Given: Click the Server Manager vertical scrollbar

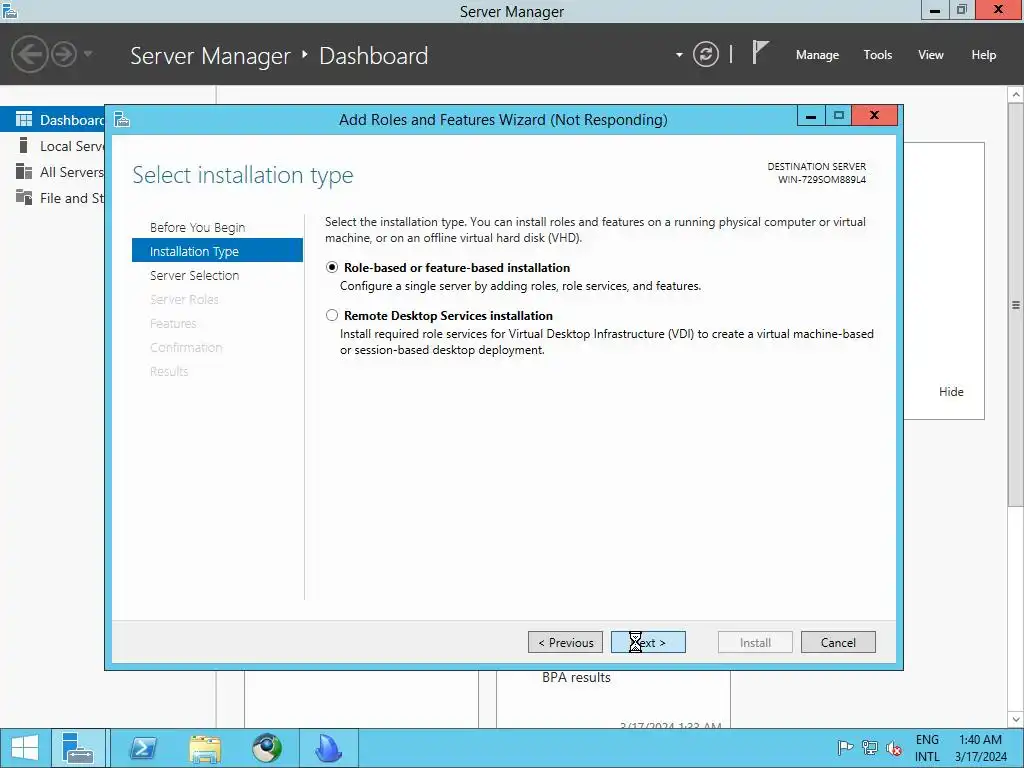Looking at the screenshot, I should [1016, 304].
